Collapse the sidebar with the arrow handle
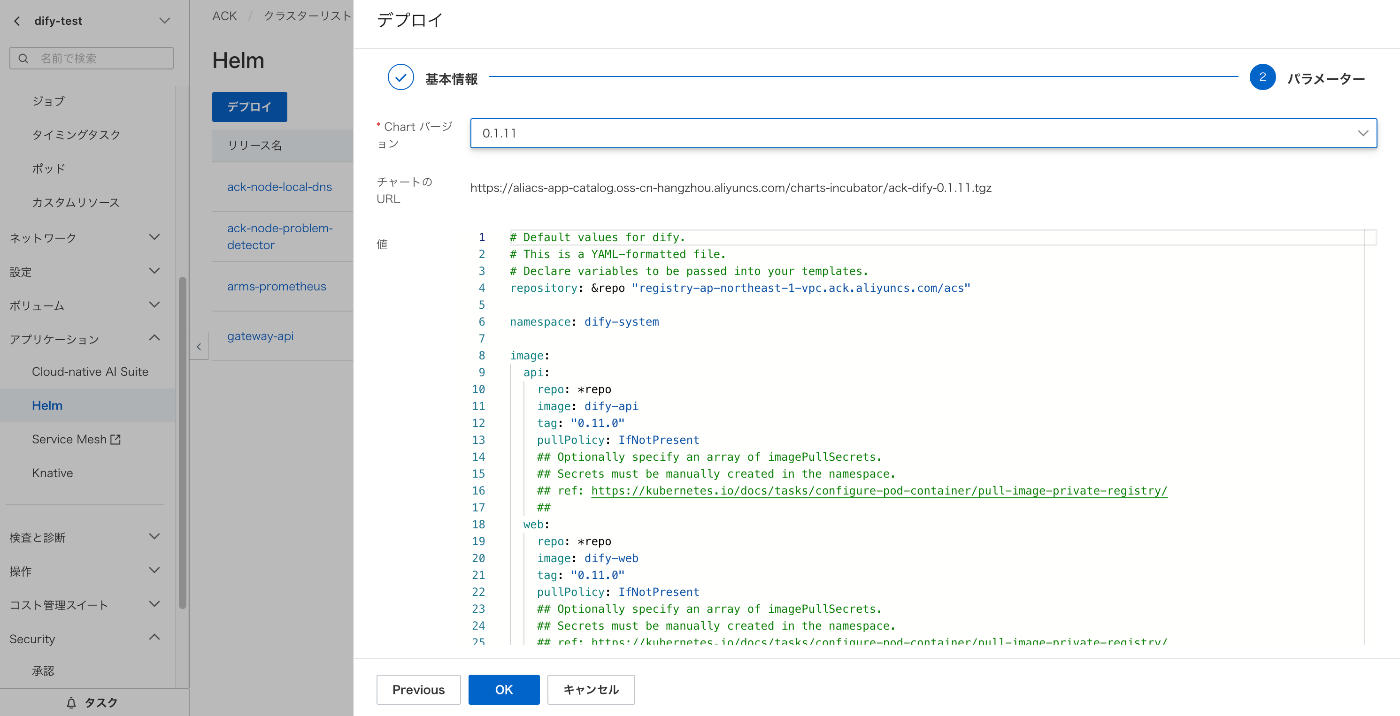Image resolution: width=1400 pixels, height=716 pixels. click(198, 346)
